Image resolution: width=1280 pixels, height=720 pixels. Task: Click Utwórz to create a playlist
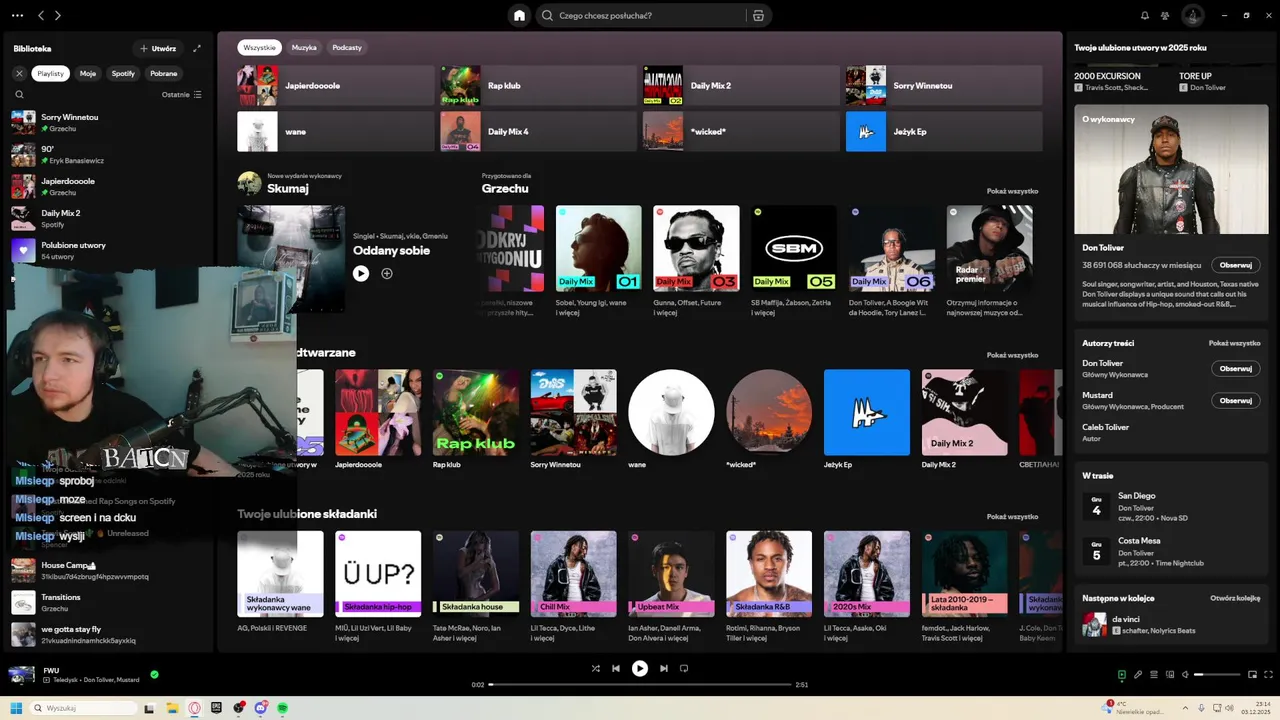point(158,48)
